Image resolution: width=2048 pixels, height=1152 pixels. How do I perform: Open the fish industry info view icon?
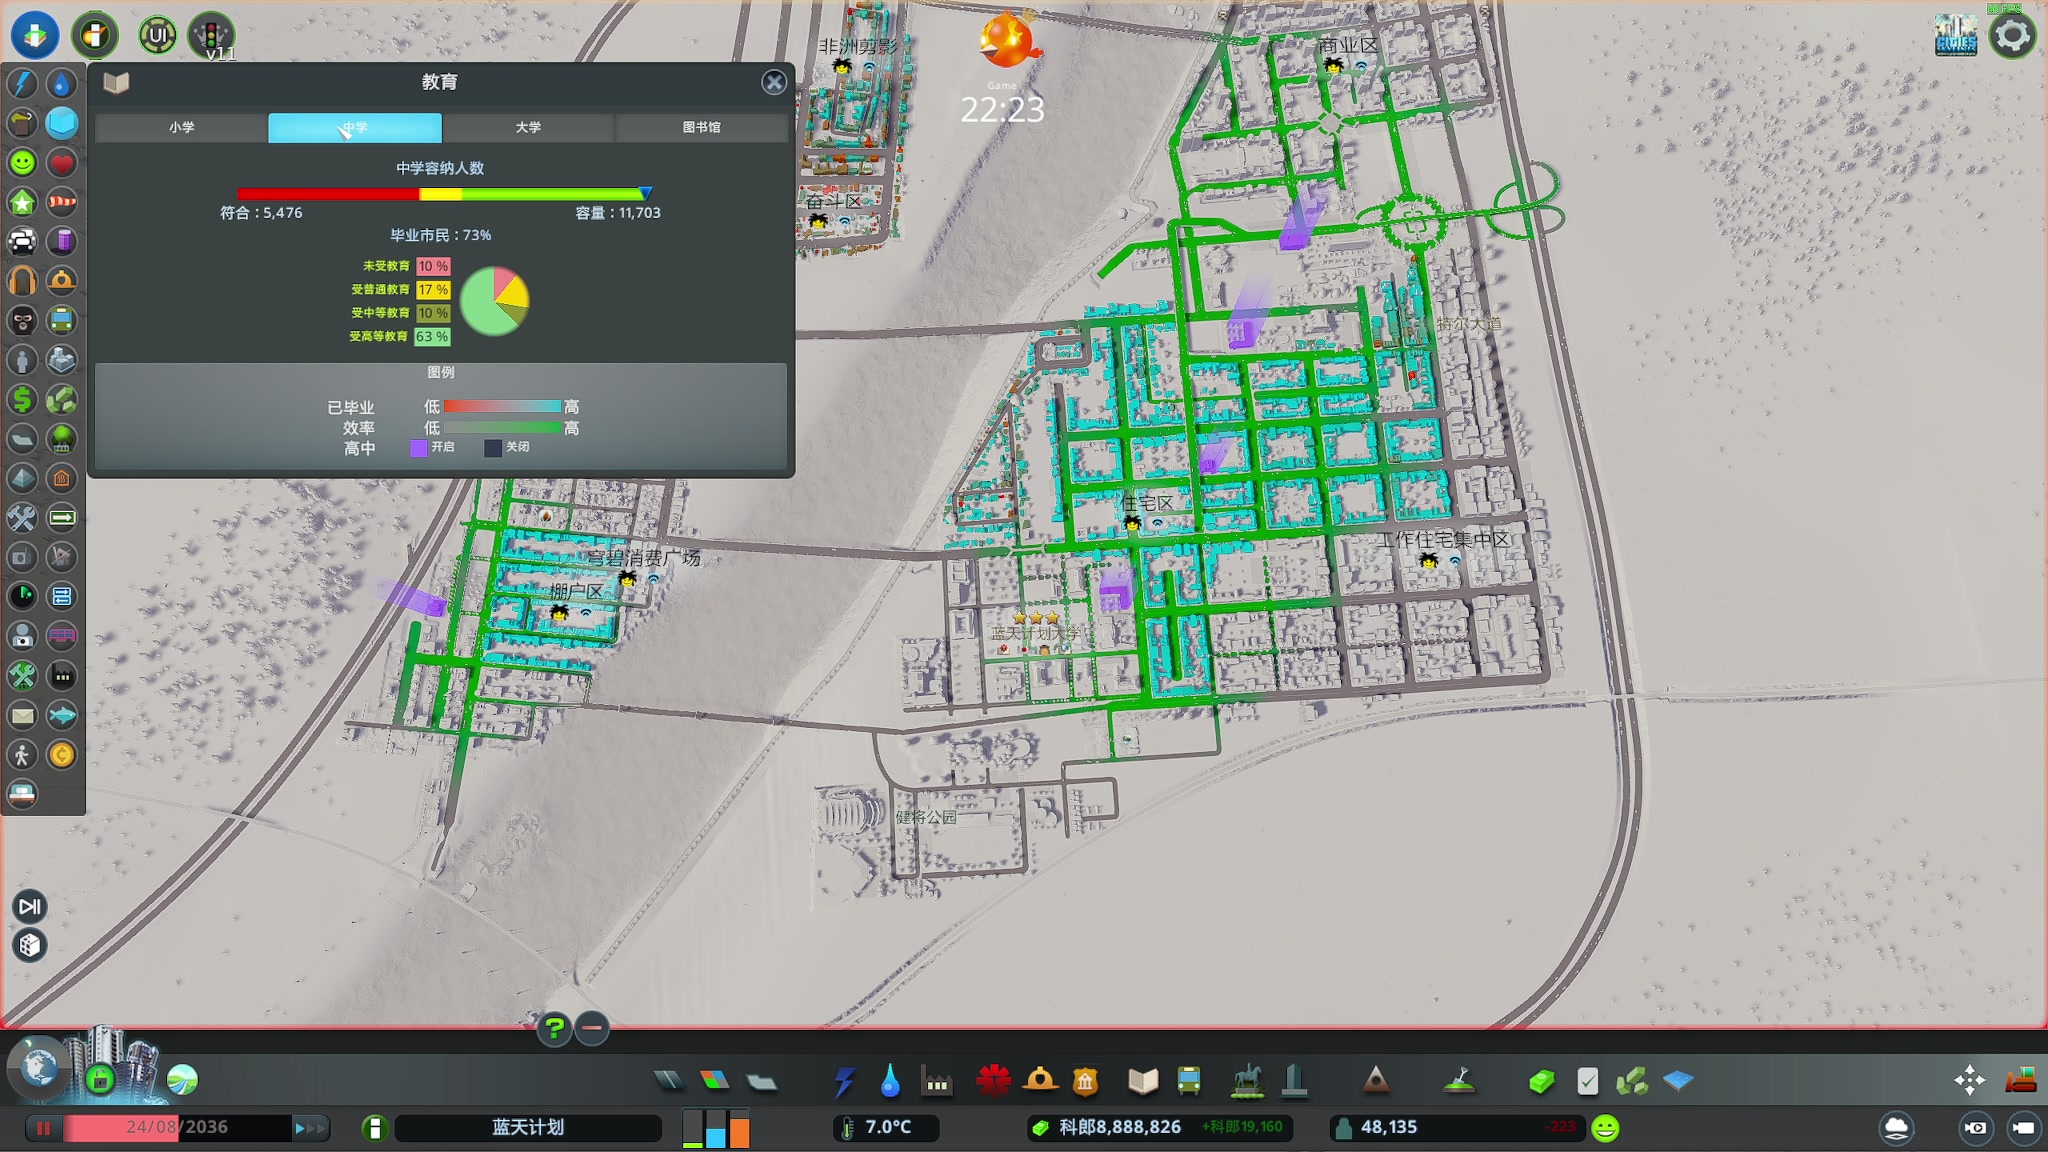[61, 715]
